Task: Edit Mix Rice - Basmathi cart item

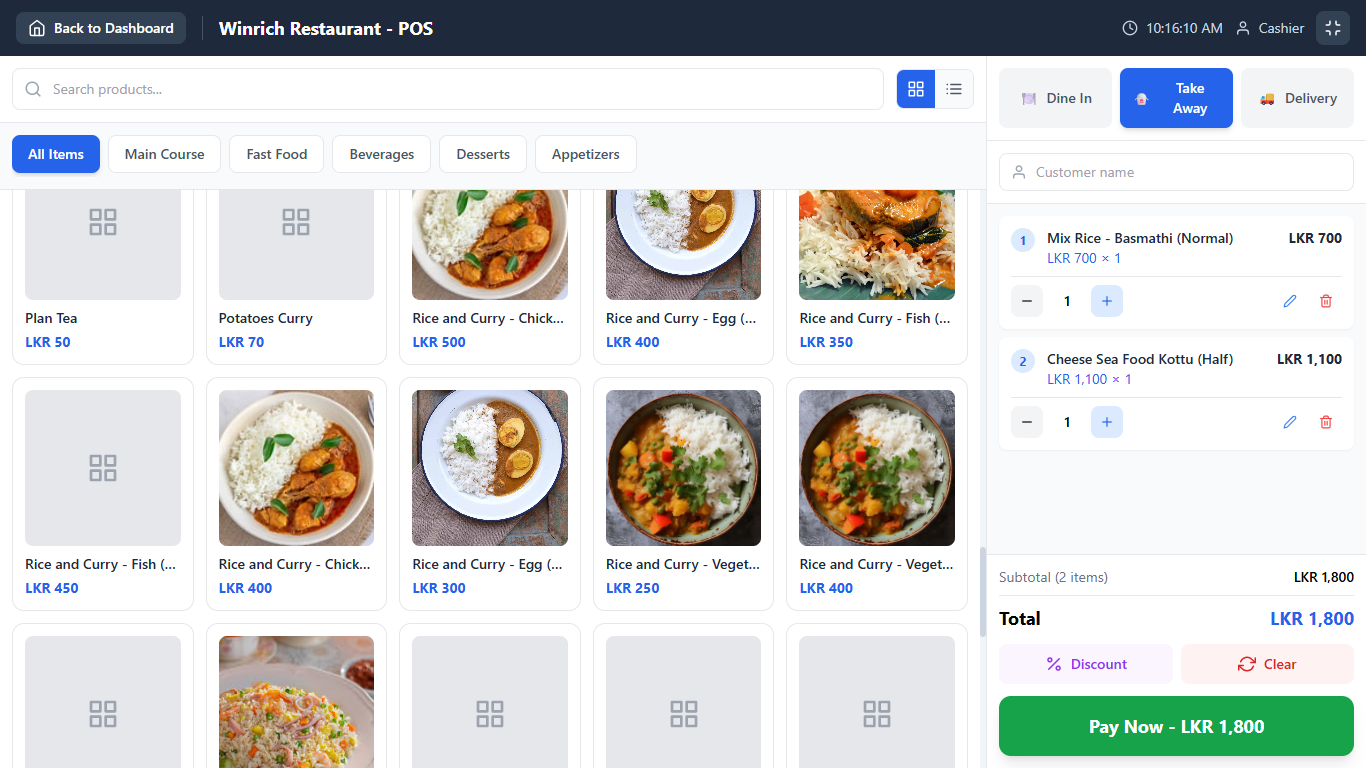Action: click(1289, 301)
